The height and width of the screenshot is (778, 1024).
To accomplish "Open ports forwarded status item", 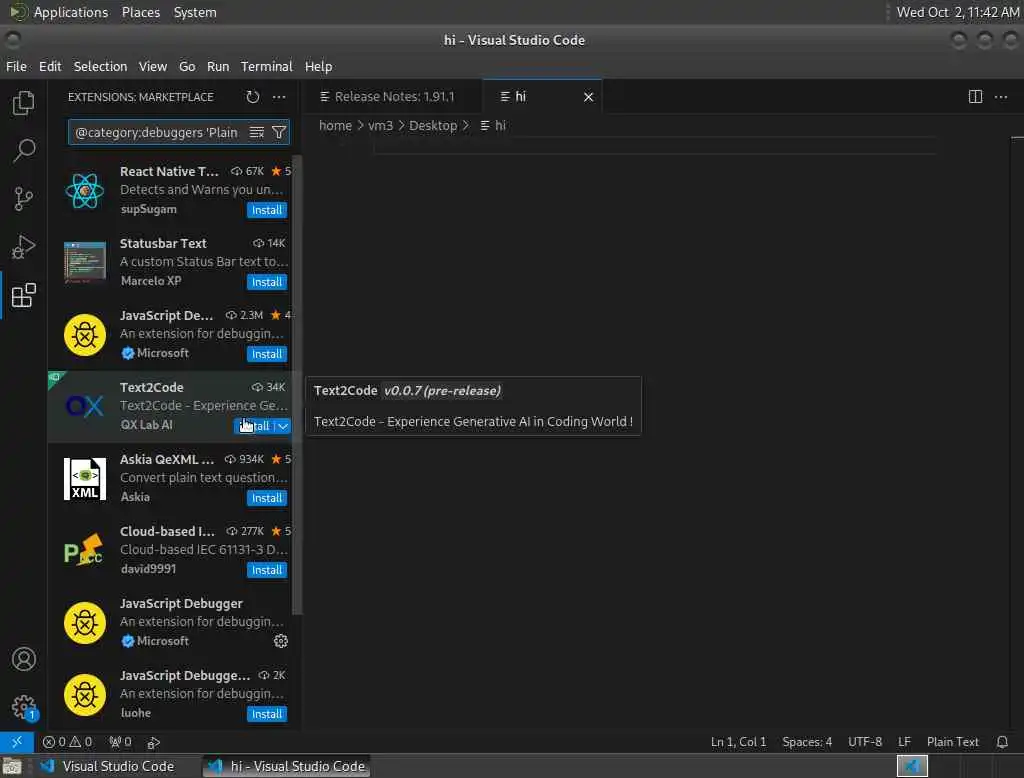I will [x=120, y=742].
